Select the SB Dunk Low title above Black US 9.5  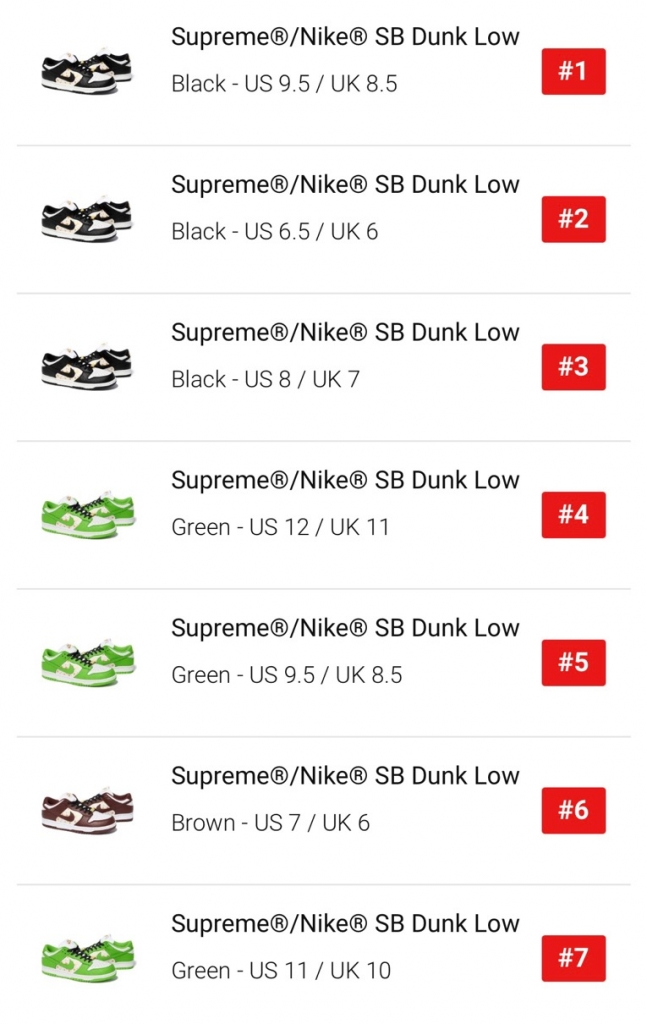coord(345,37)
